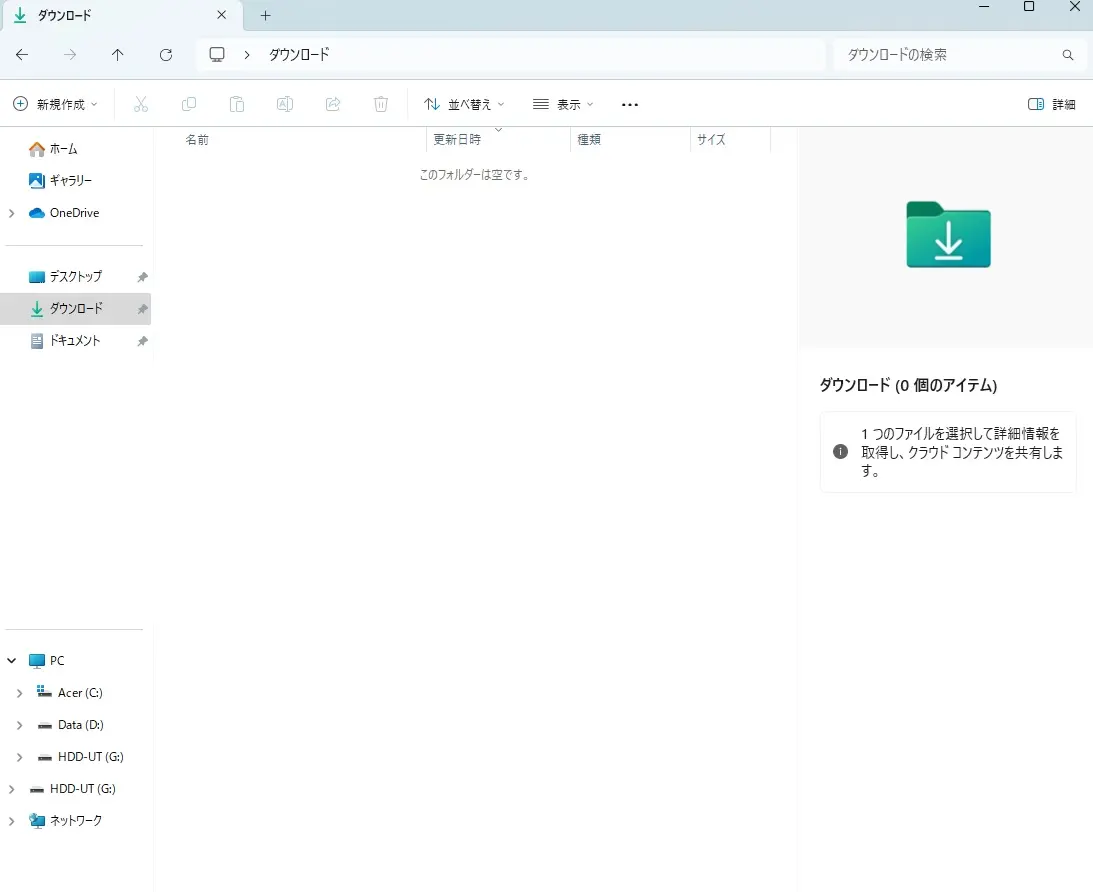Click the Paste clipboard icon
Image resolution: width=1093 pixels, height=892 pixels.
pyautogui.click(x=237, y=105)
